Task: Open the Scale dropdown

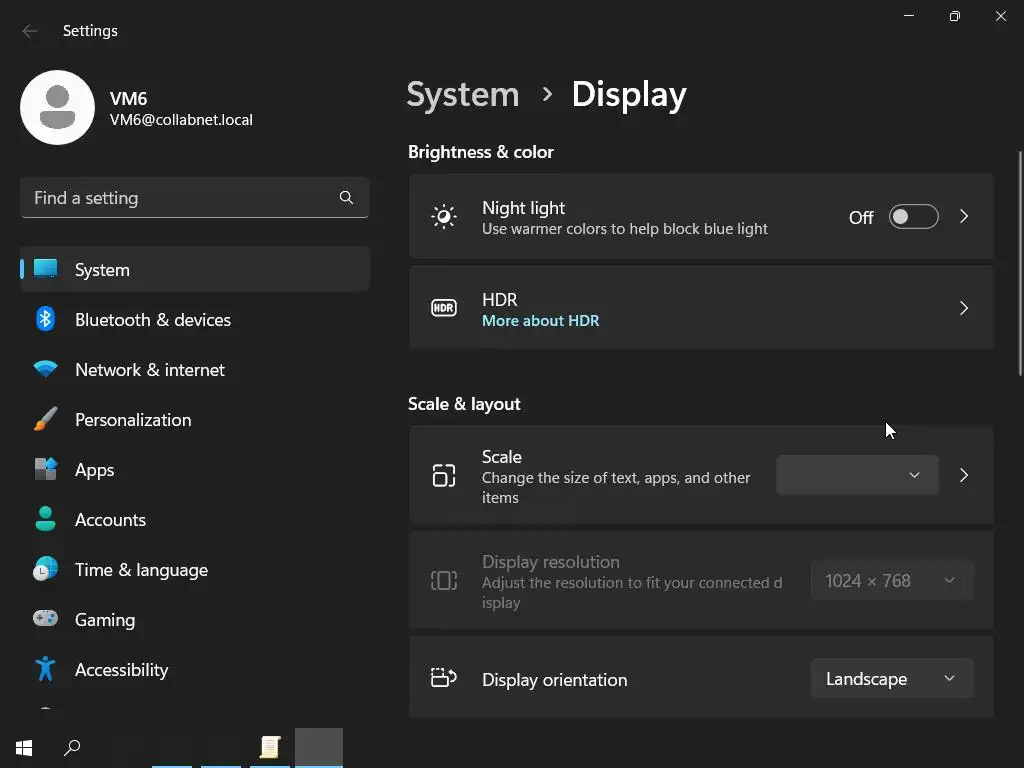Action: [857, 475]
